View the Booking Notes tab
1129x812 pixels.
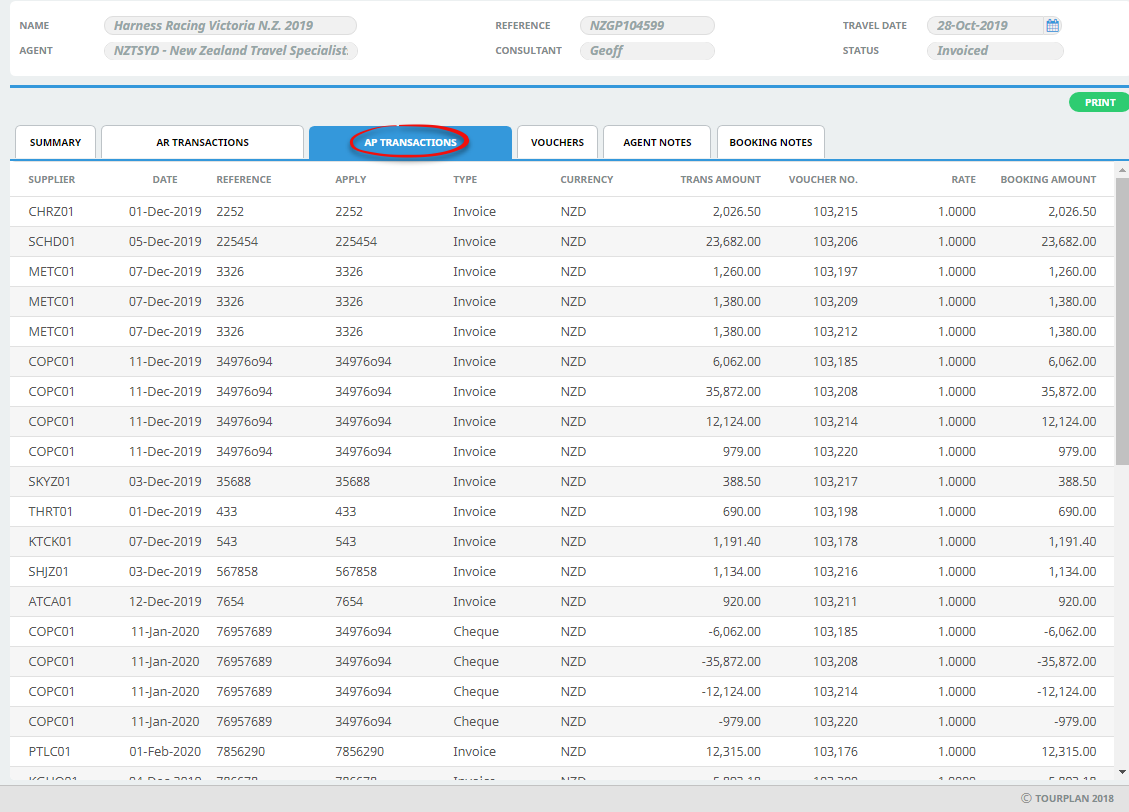pyautogui.click(x=771, y=143)
